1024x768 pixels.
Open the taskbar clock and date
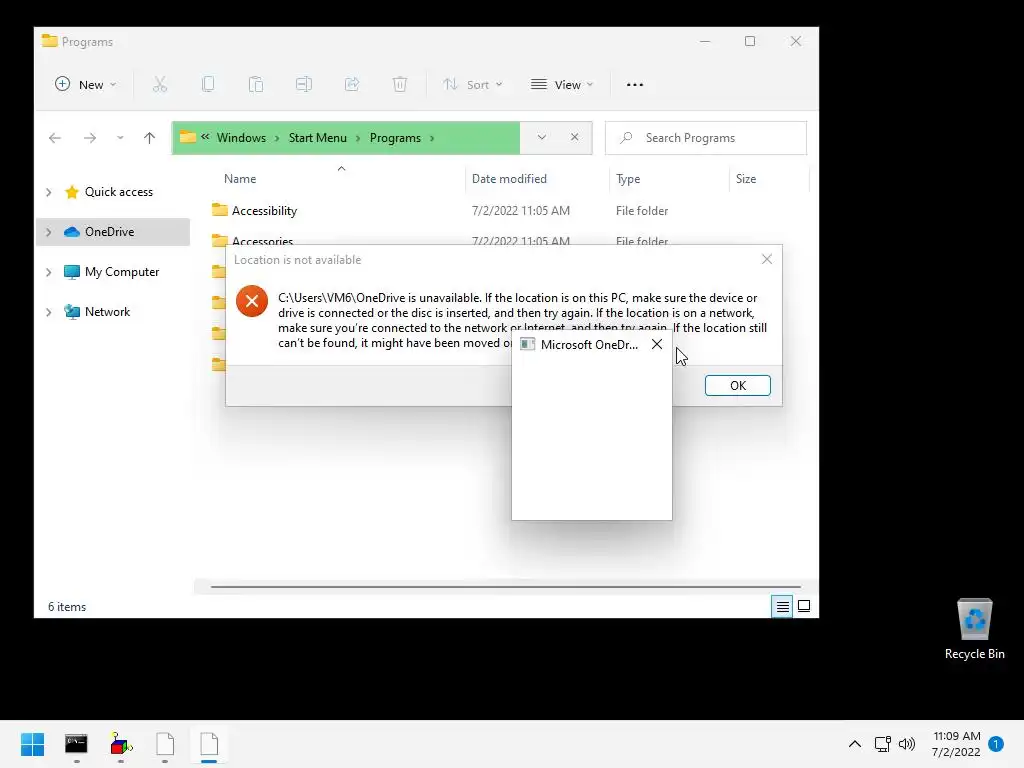pyautogui.click(x=956, y=744)
